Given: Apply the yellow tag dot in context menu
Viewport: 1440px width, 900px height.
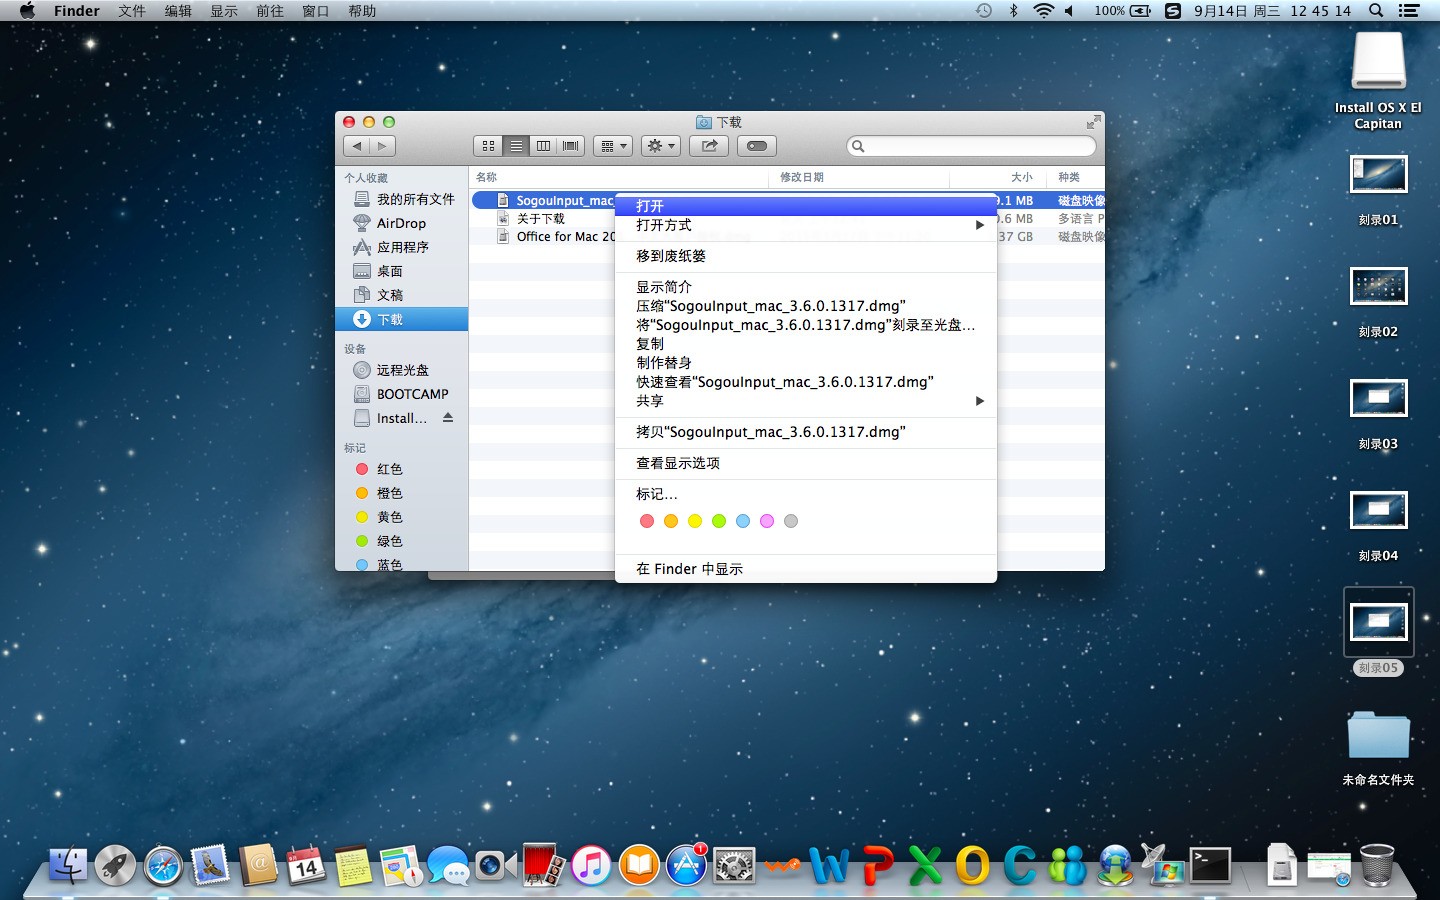Looking at the screenshot, I should 695,521.
